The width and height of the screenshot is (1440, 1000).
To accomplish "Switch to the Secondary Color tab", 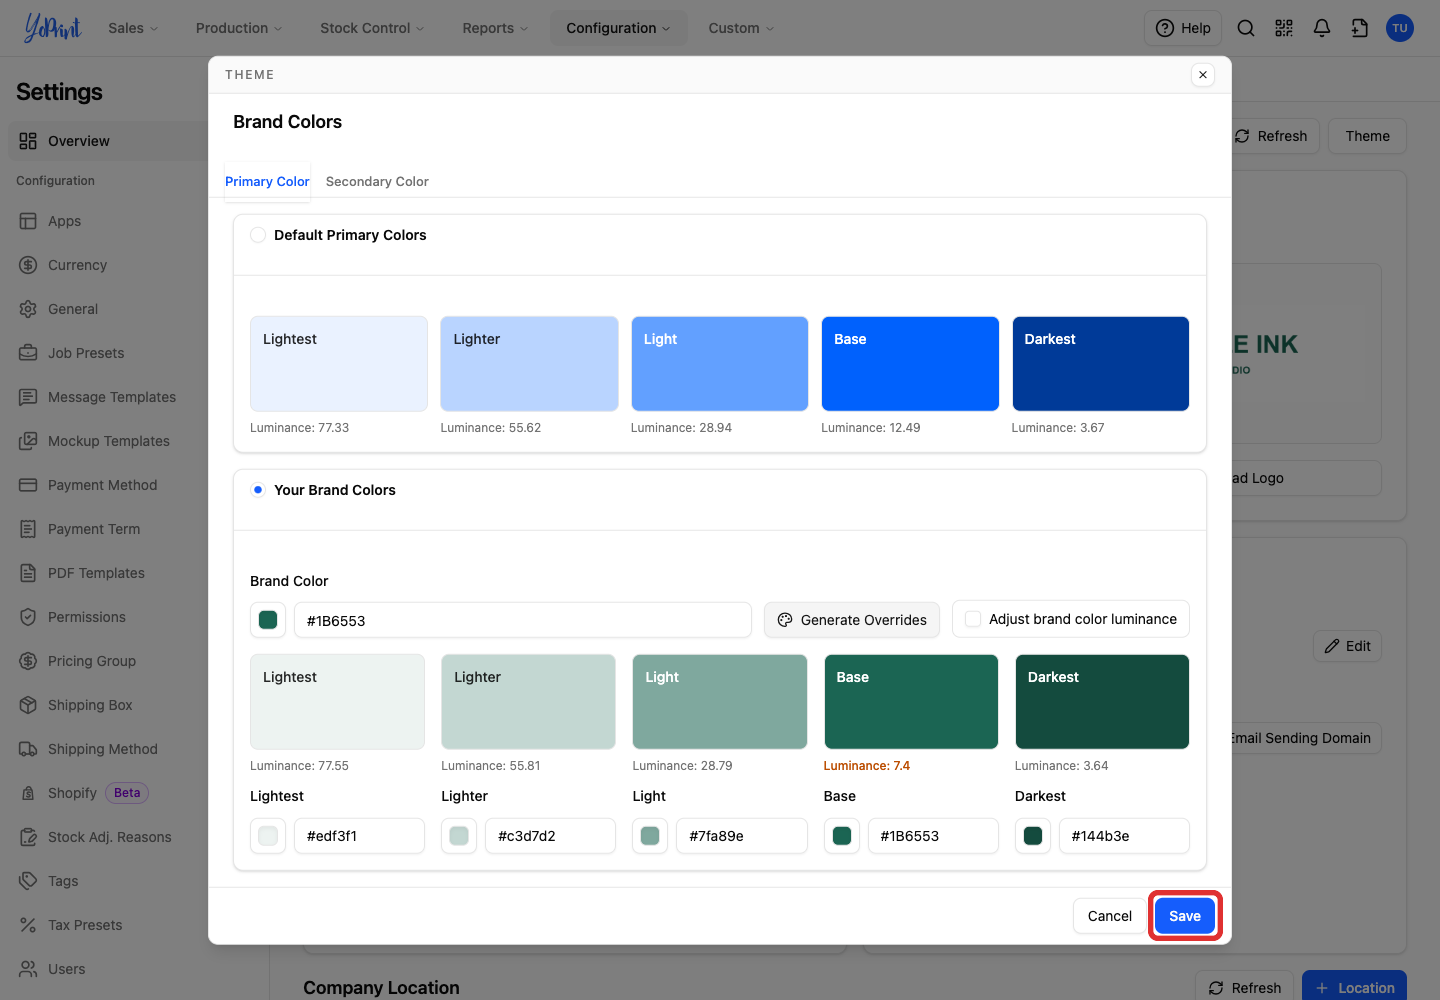I will (377, 181).
